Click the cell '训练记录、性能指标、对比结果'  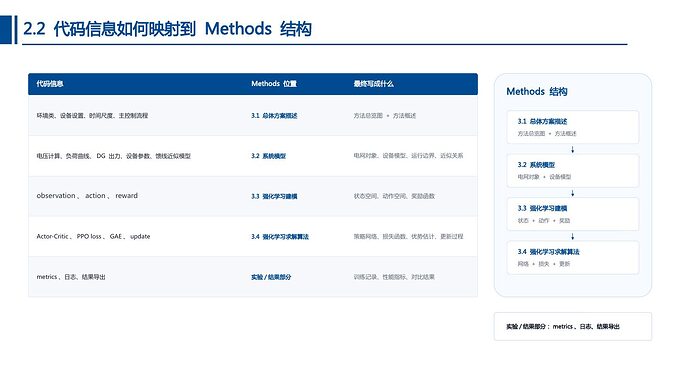tap(394, 277)
